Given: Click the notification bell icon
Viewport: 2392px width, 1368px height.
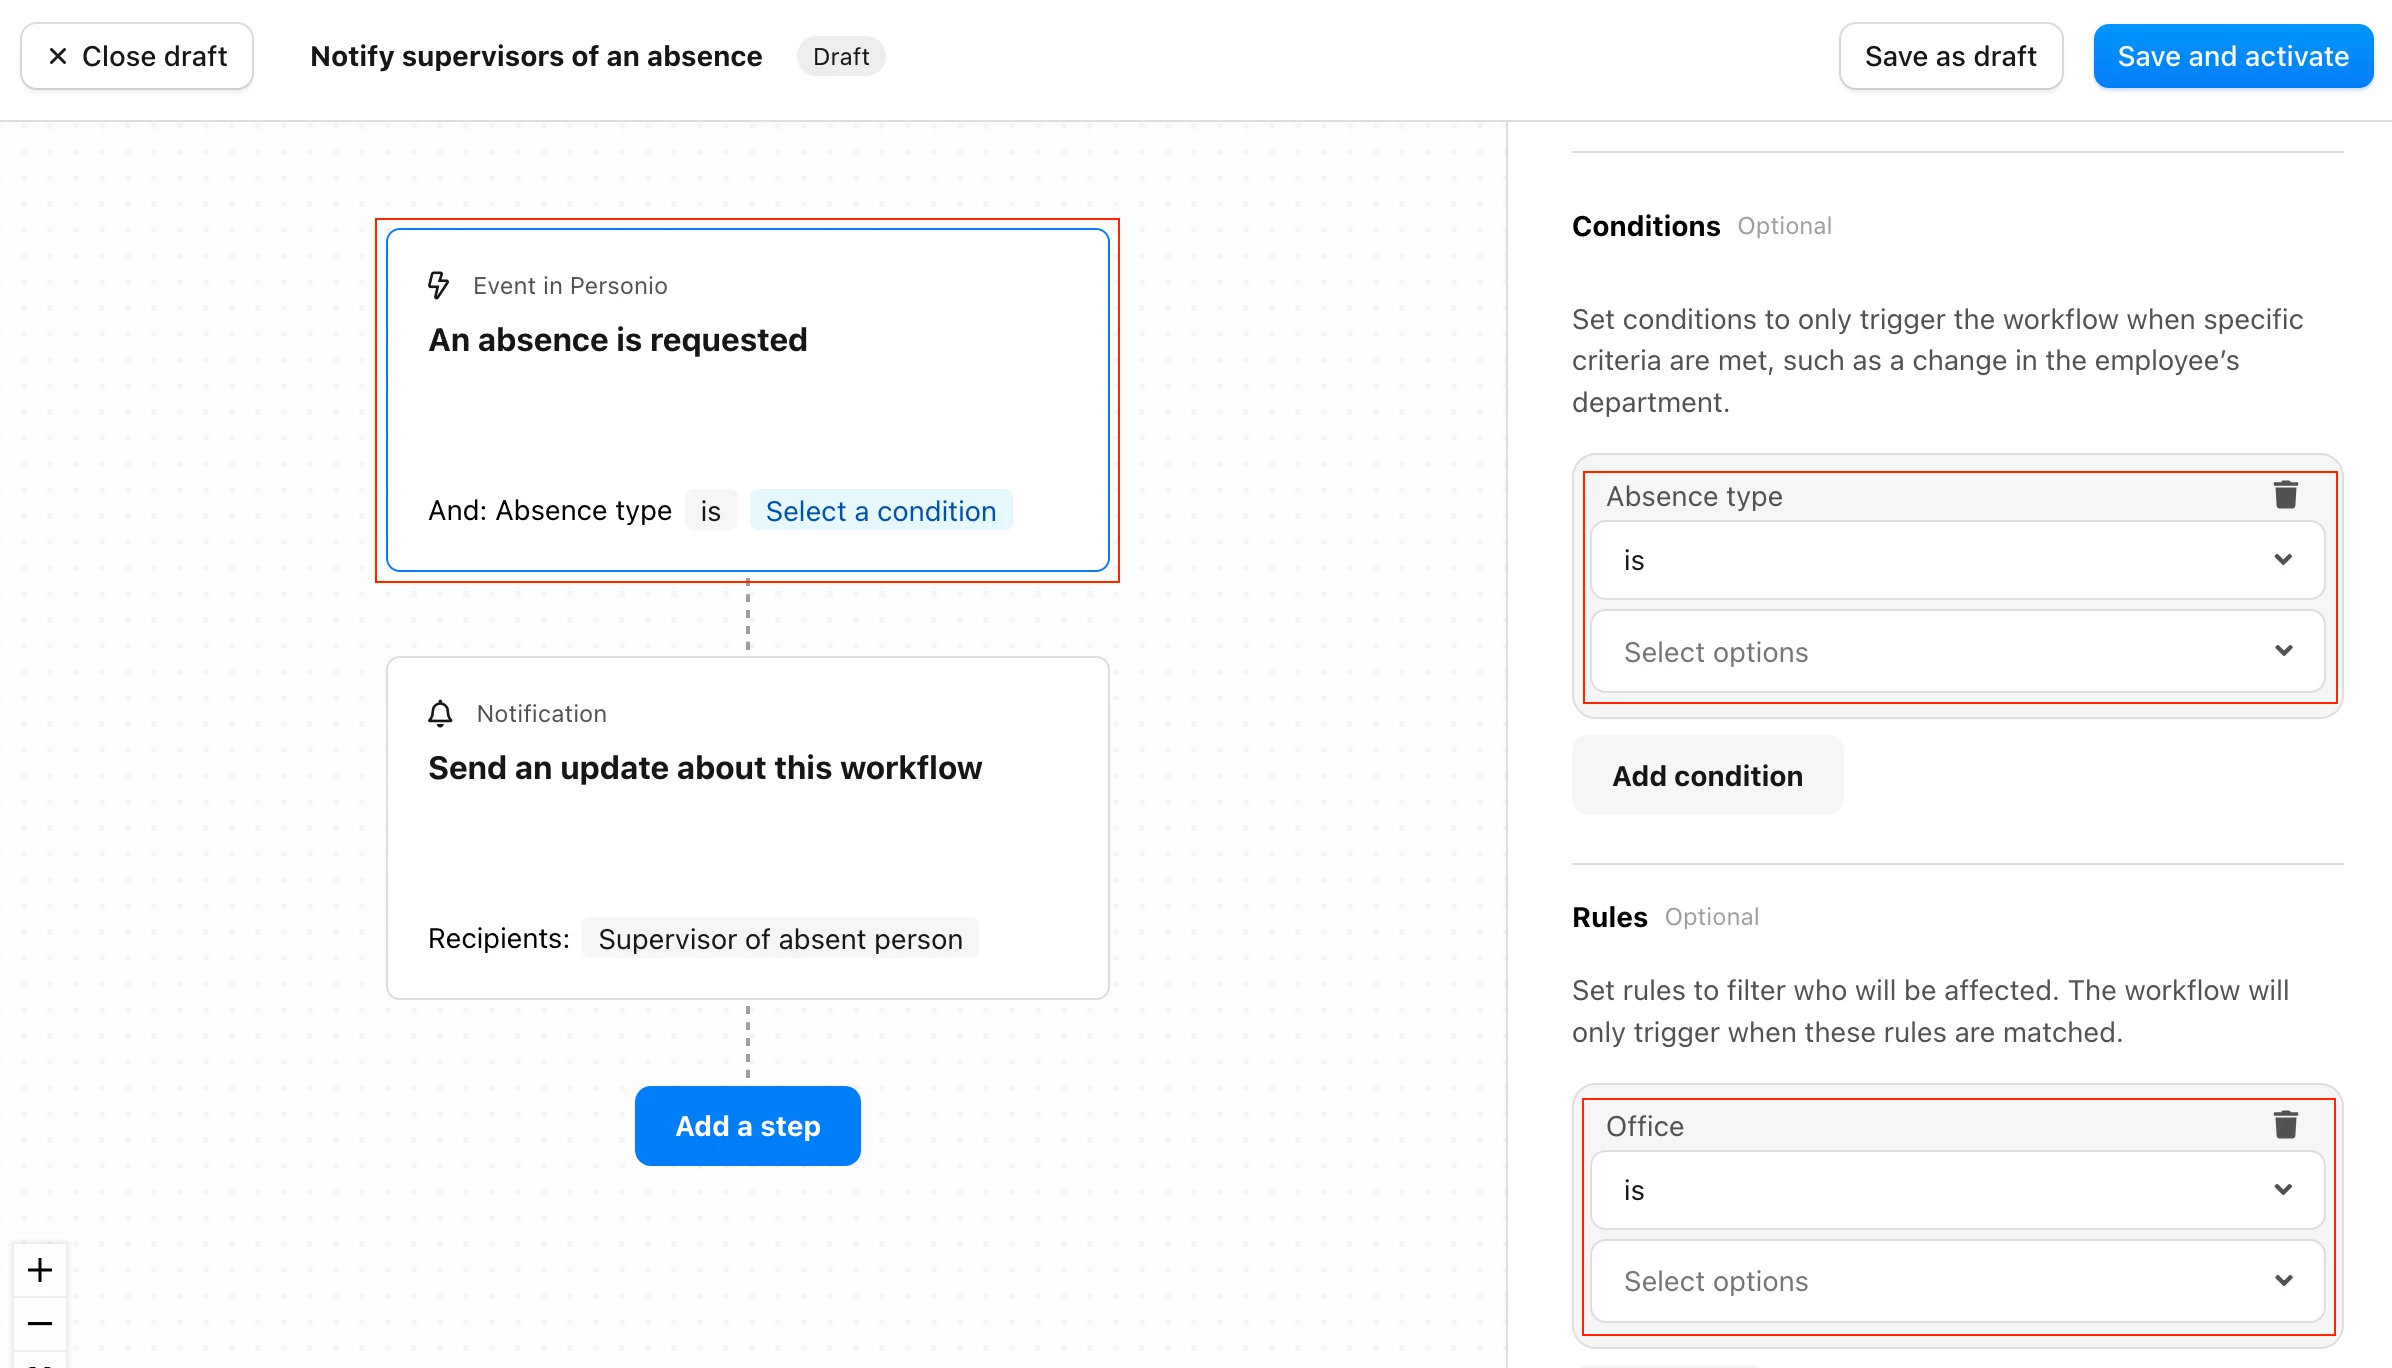Looking at the screenshot, I should pyautogui.click(x=440, y=713).
